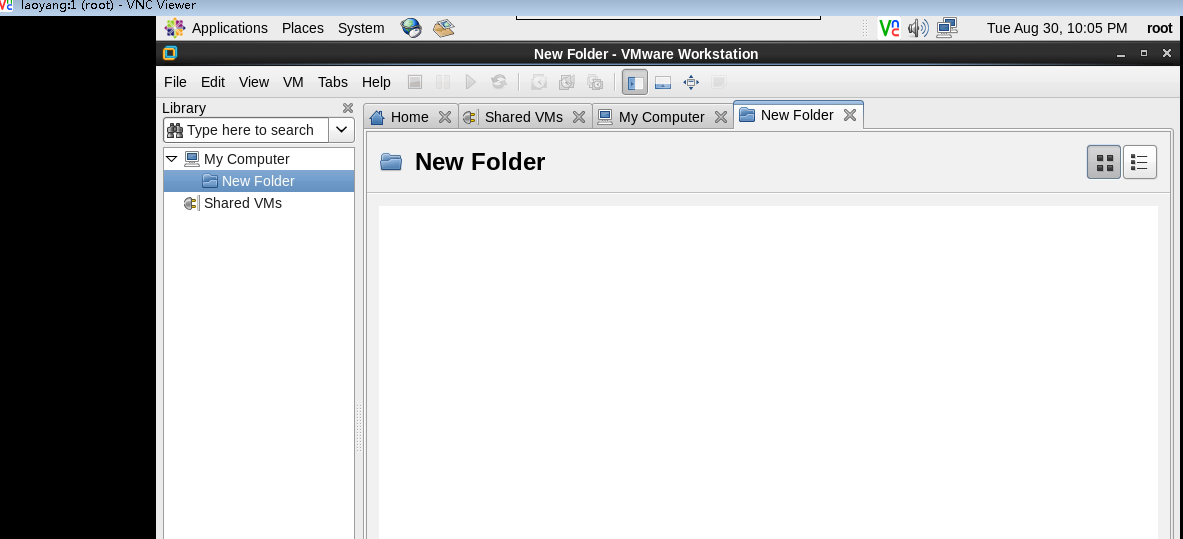Toggle the thumbnail bar toolbar button

[x=663, y=82]
